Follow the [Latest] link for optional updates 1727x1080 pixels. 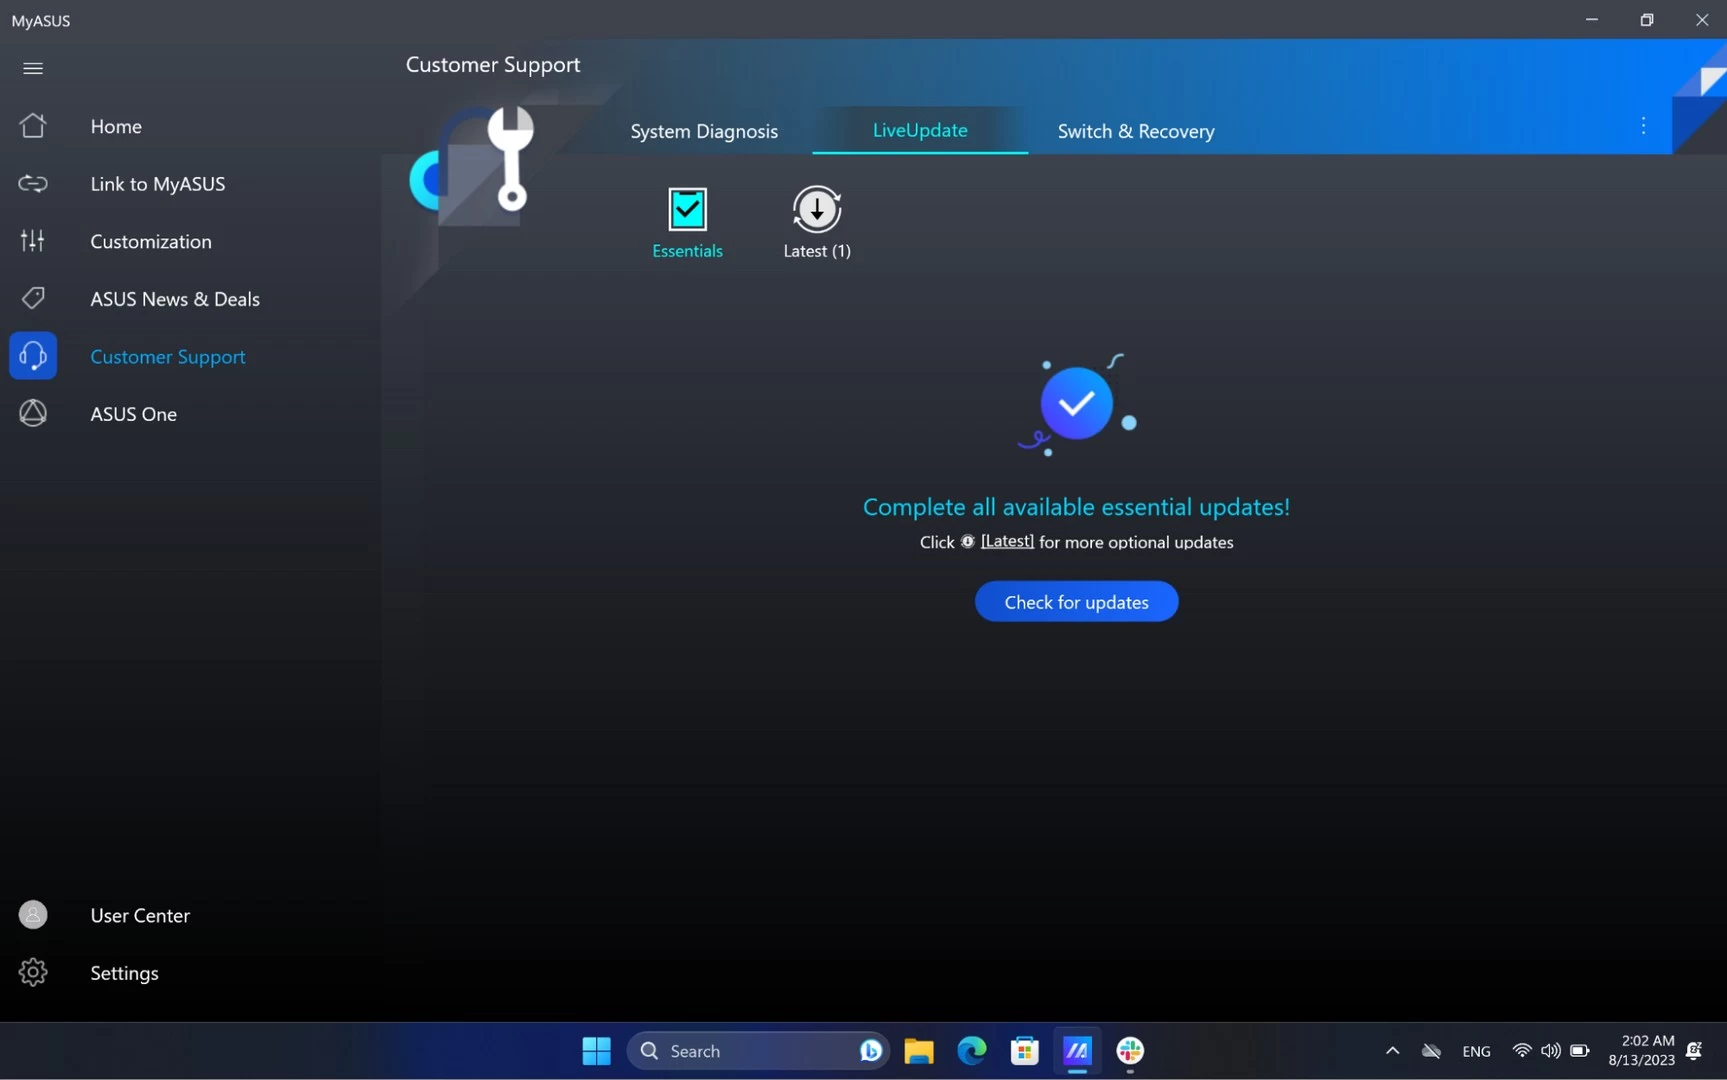tap(1007, 541)
